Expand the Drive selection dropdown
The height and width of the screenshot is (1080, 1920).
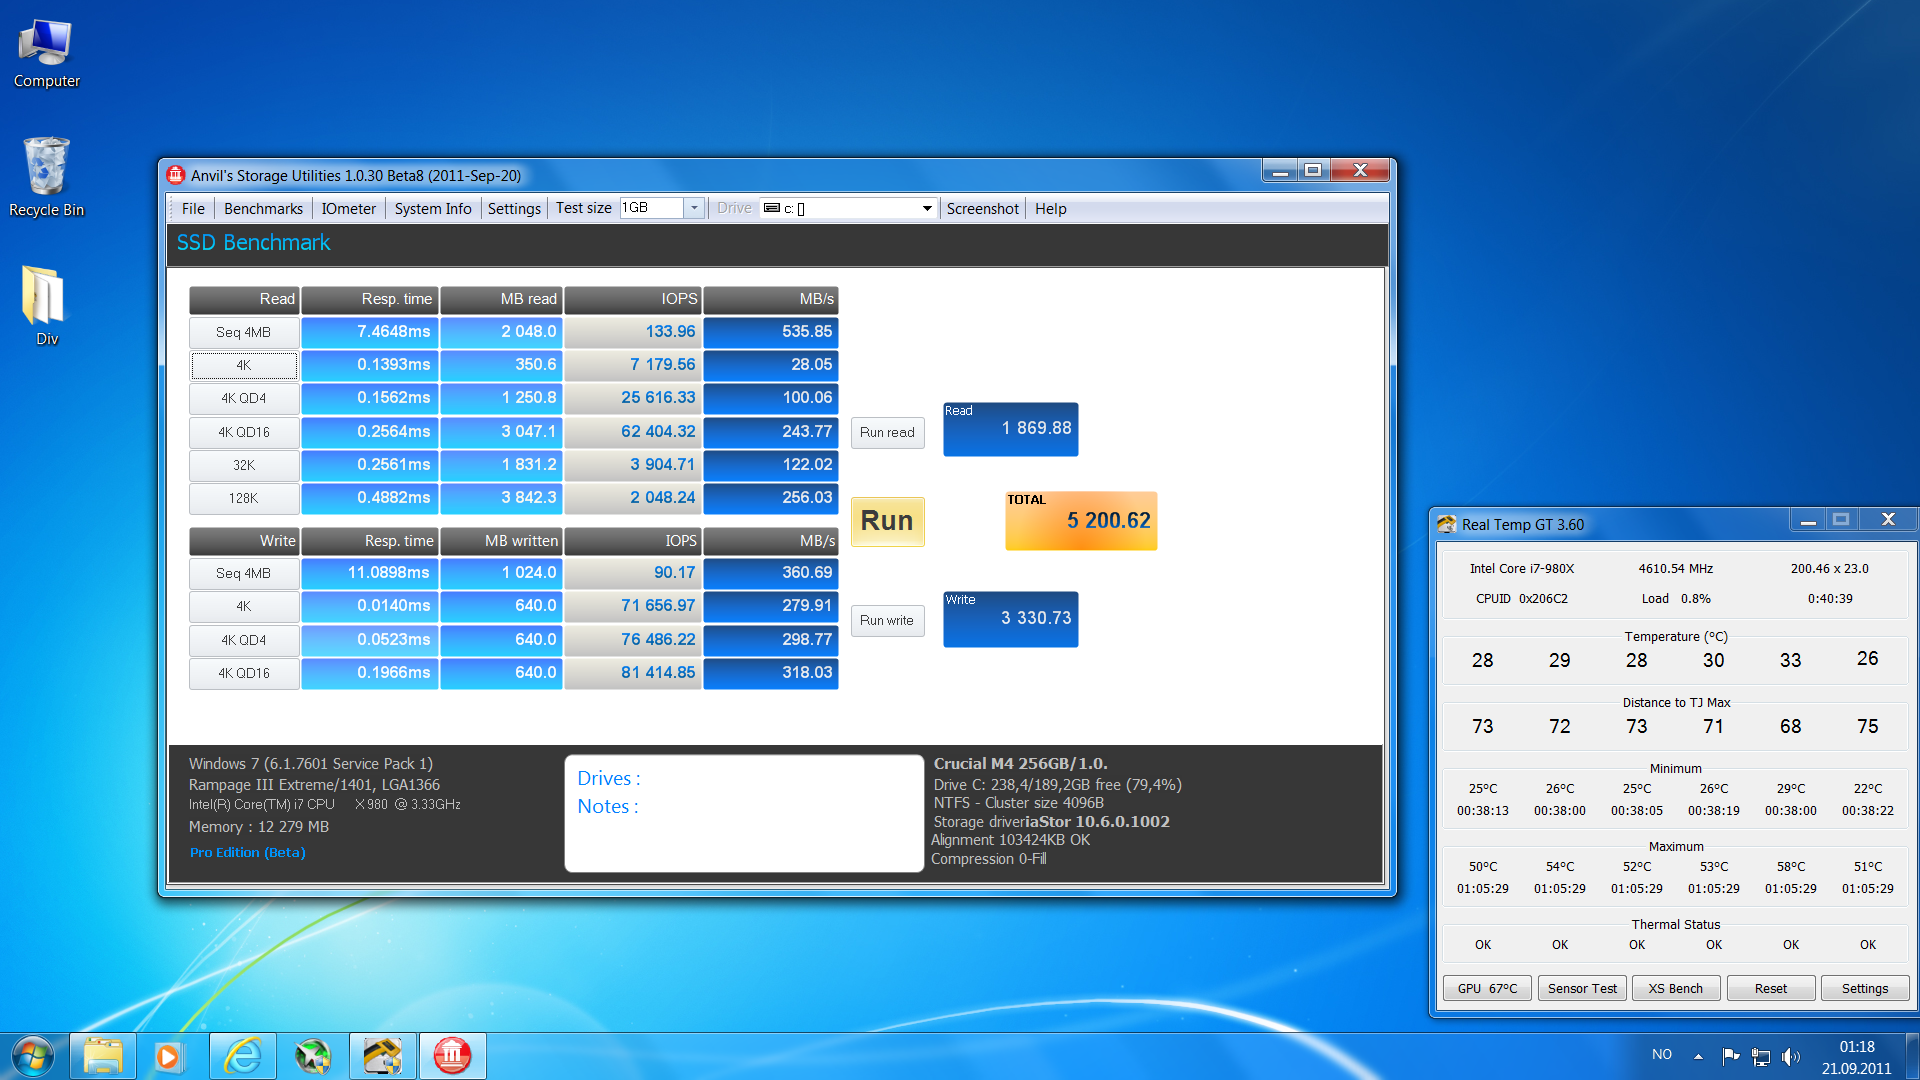point(927,208)
